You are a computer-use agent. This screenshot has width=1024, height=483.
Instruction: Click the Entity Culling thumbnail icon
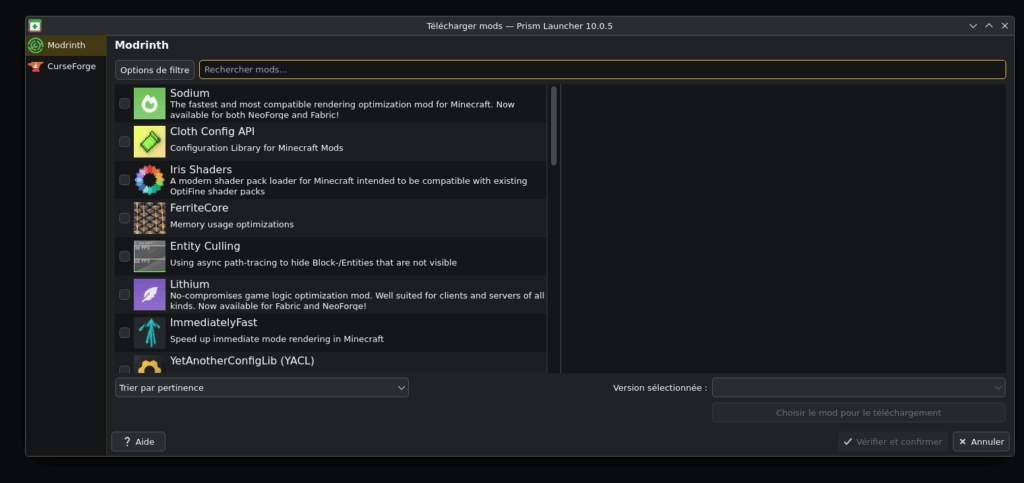[x=149, y=256]
